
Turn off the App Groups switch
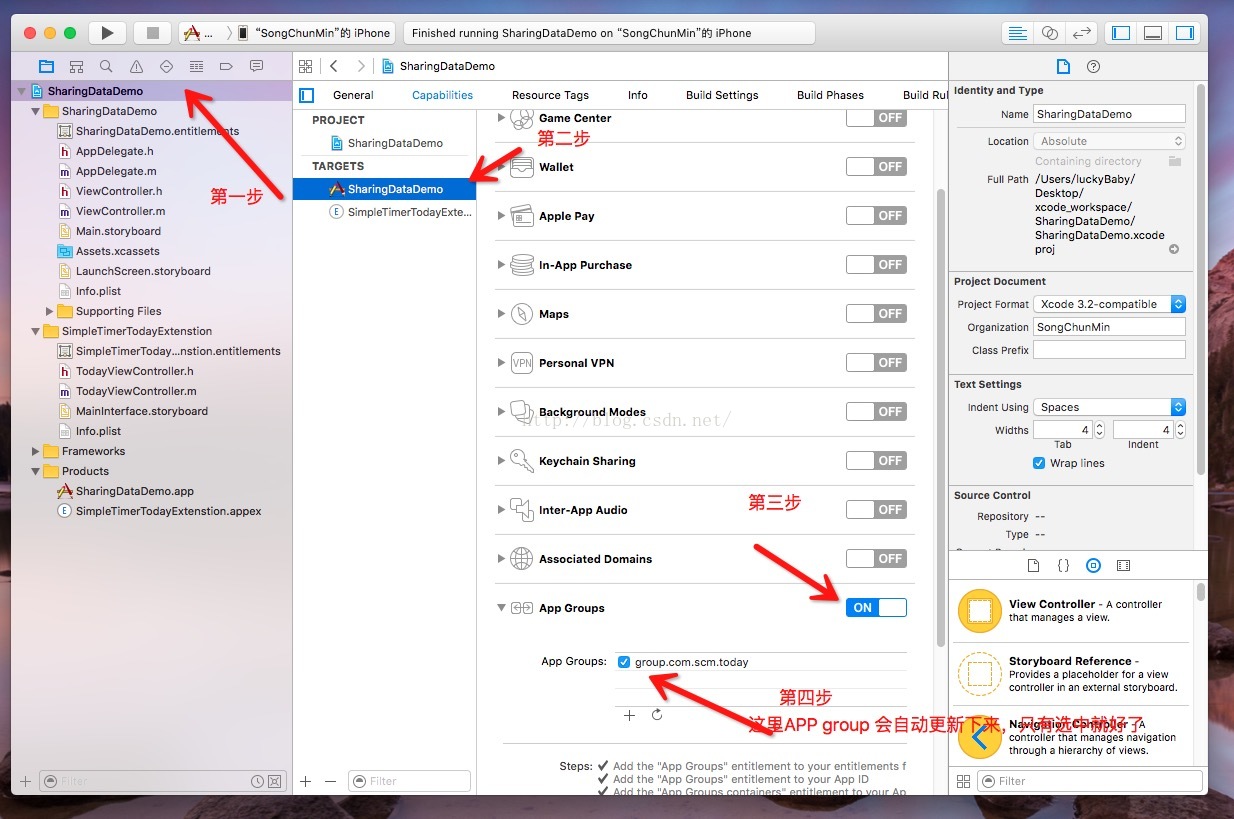[x=876, y=607]
